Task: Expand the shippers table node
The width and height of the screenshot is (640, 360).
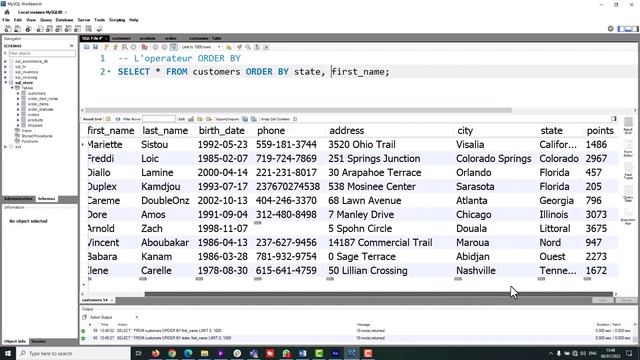Action: coord(18,125)
